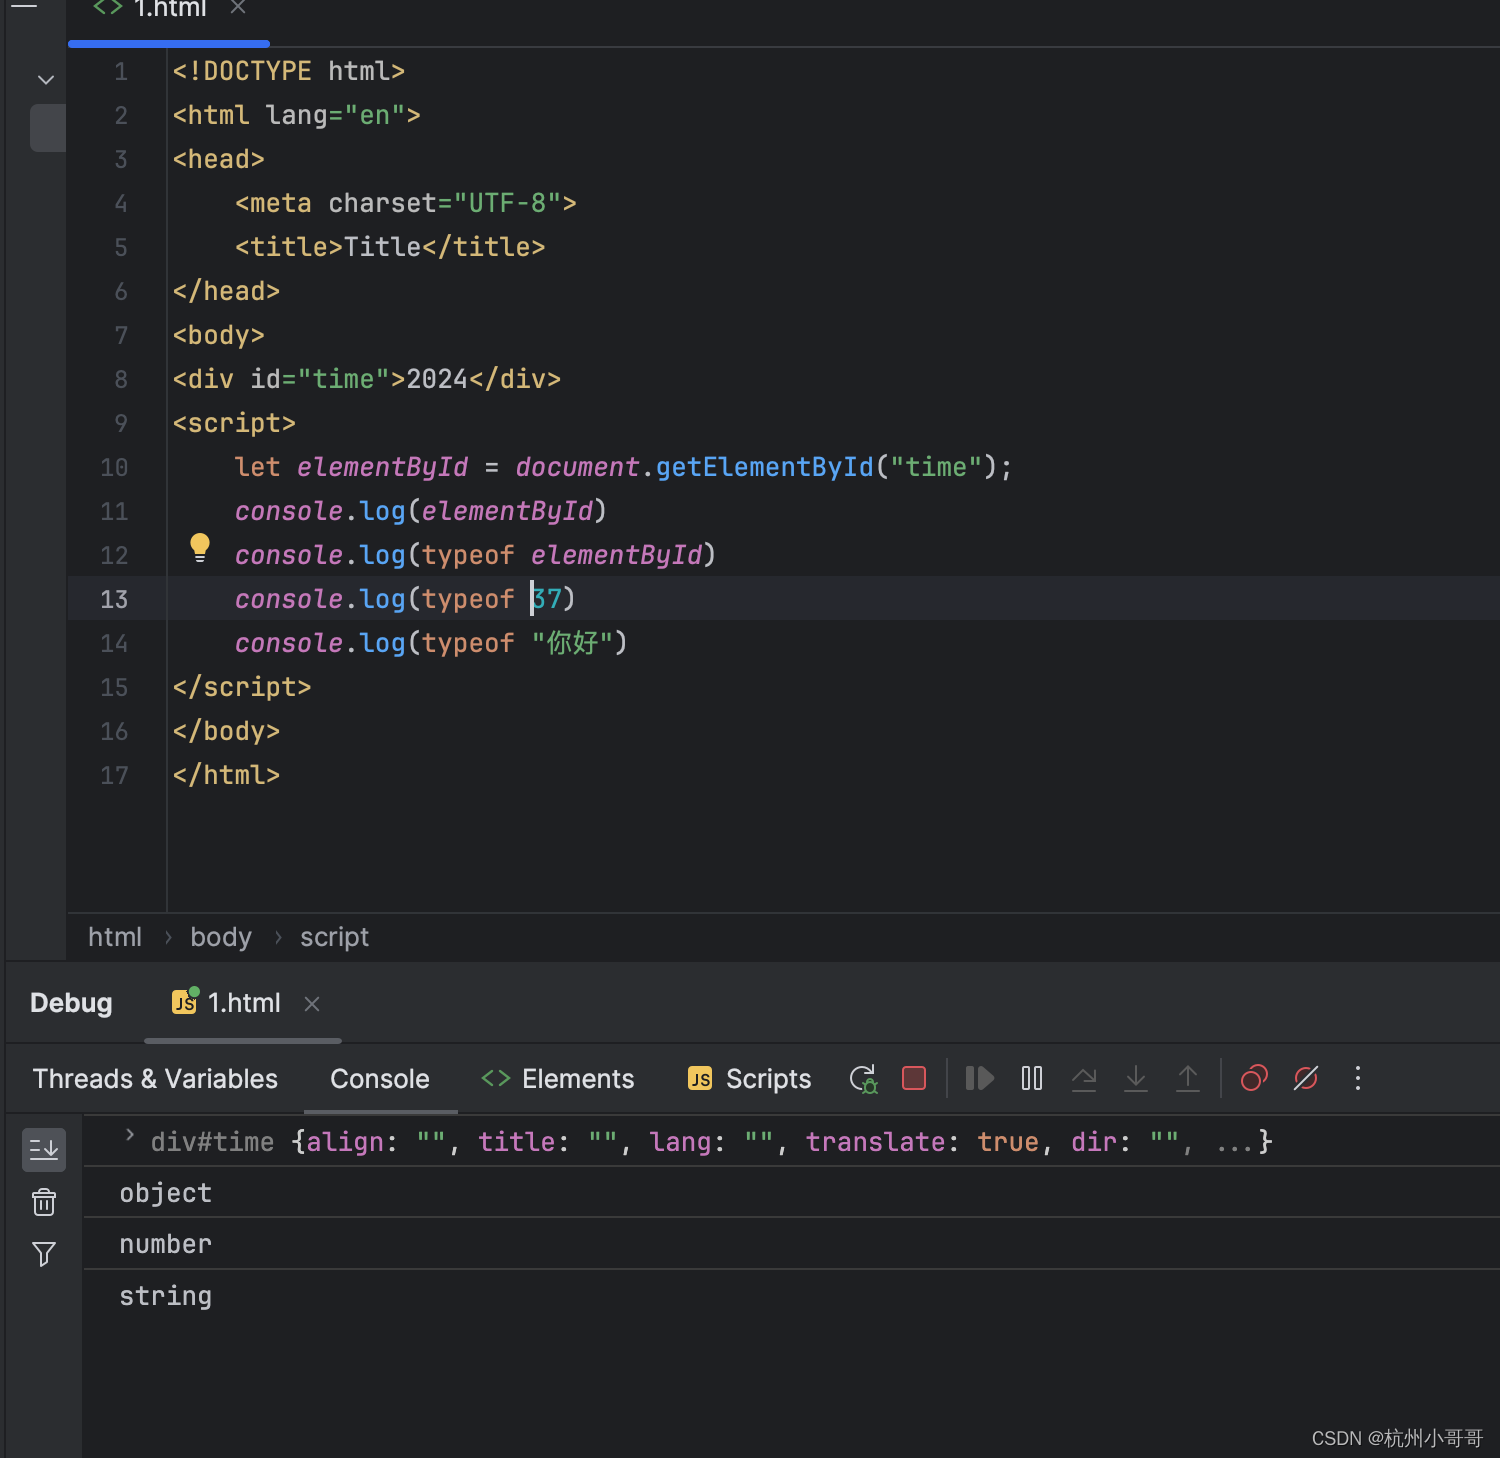
Task: Expand the div#time console entry
Action: 128,1136
